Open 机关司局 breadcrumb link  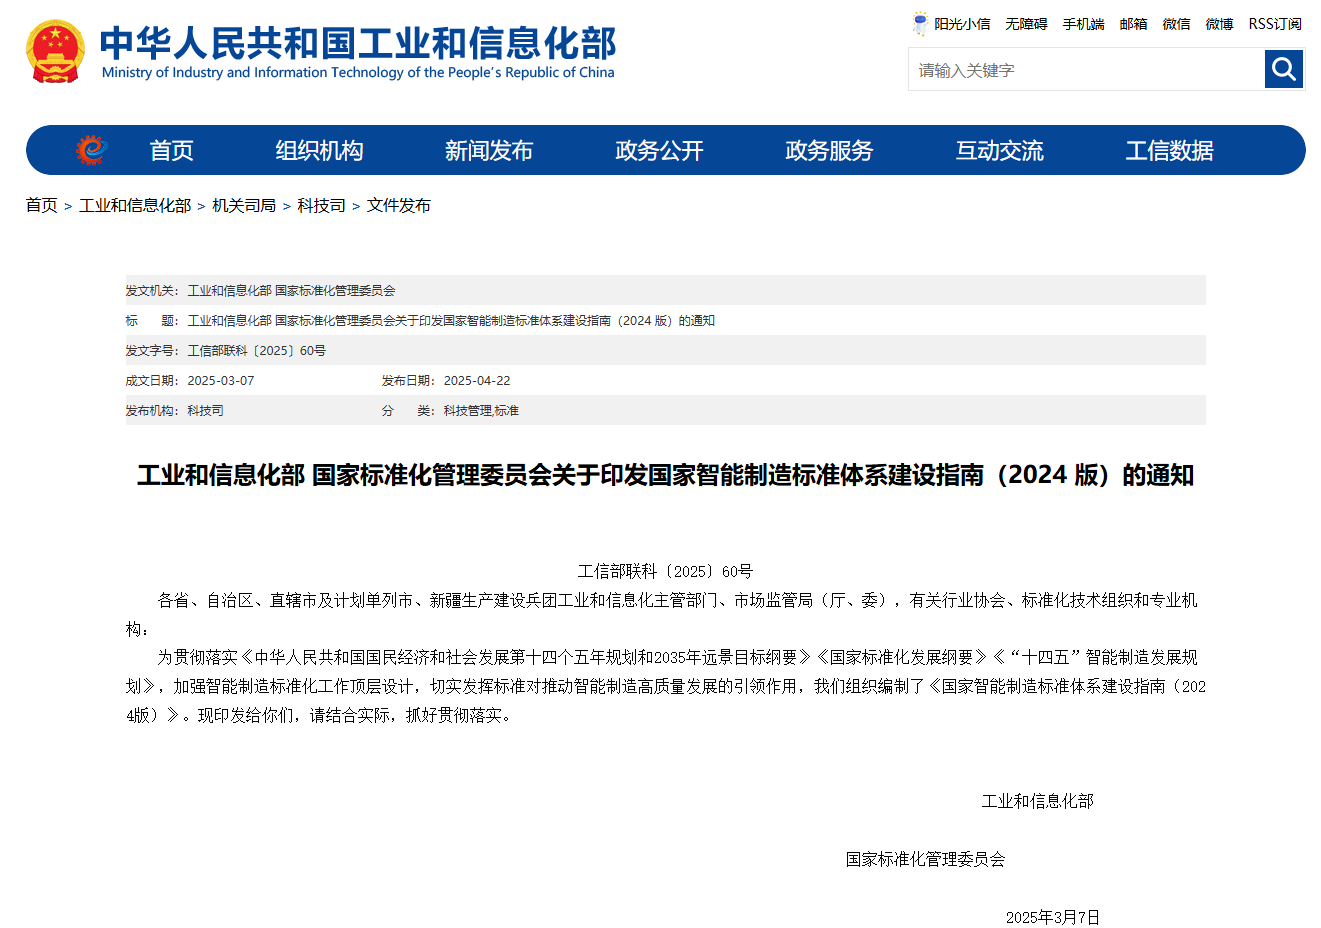244,205
